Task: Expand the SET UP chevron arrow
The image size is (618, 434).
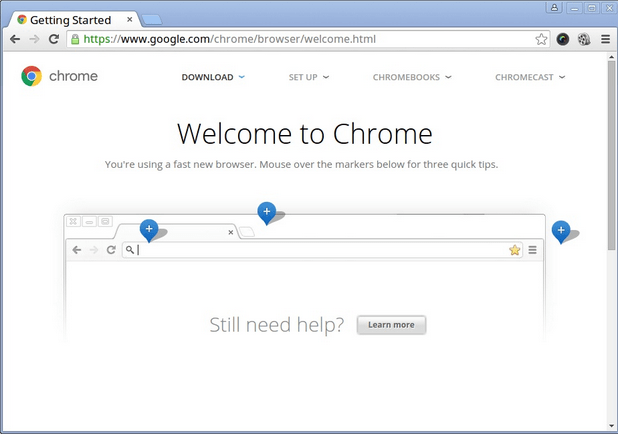Action: point(326,77)
